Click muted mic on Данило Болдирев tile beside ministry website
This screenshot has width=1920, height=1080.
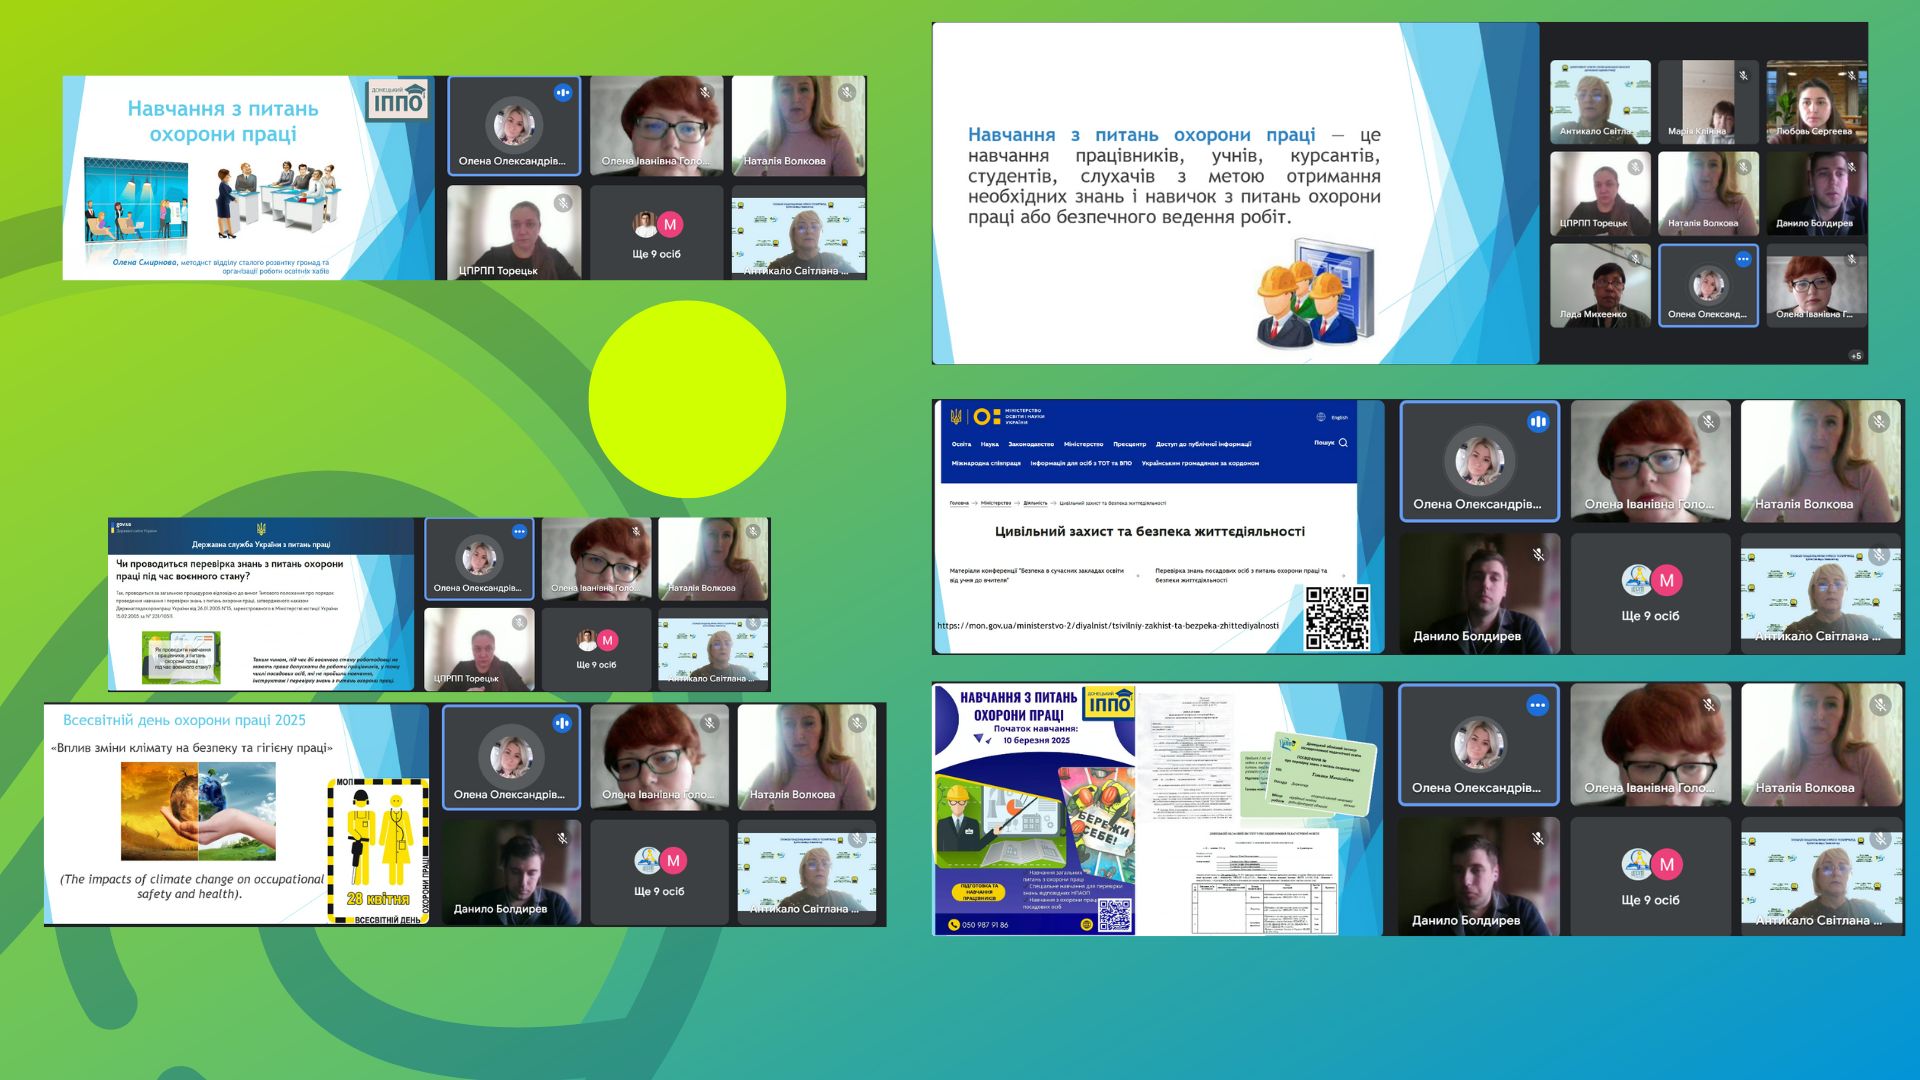point(1538,553)
